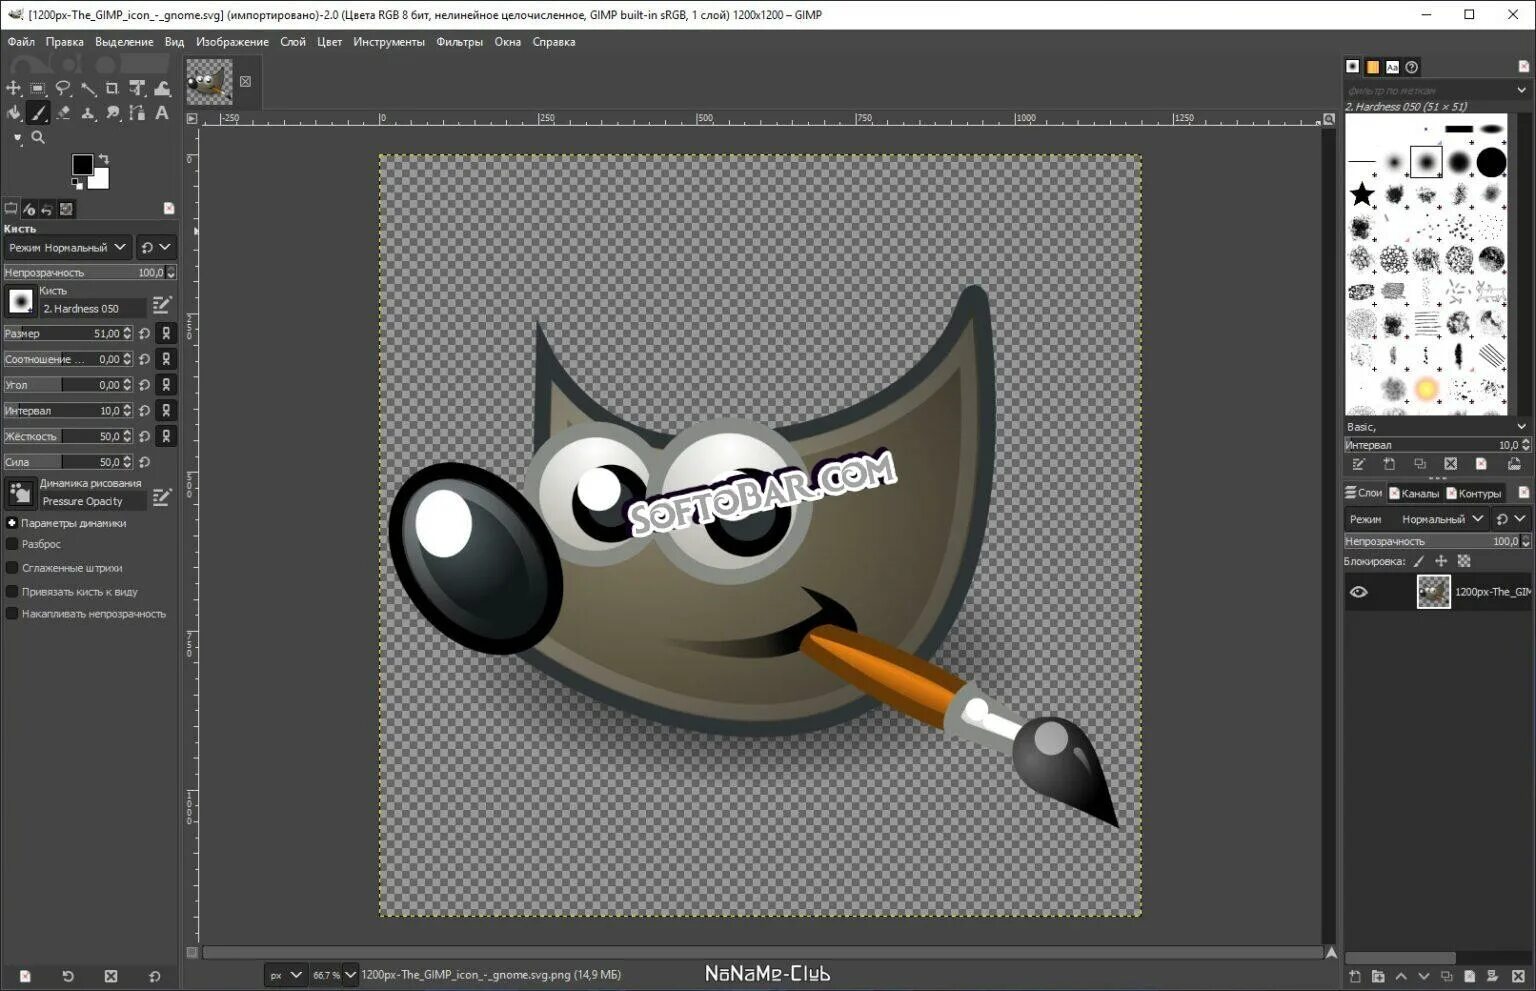The width and height of the screenshot is (1536, 991).
Task: Duplicate brush in brushes panel
Action: point(1420,464)
